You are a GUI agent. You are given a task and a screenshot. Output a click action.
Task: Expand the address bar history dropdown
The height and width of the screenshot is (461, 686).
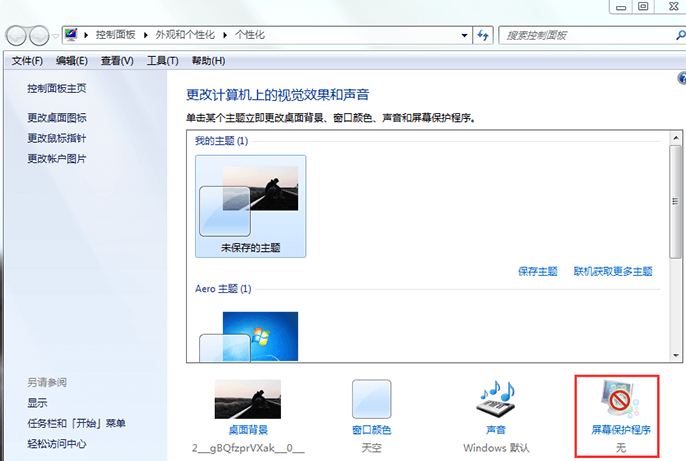point(463,35)
